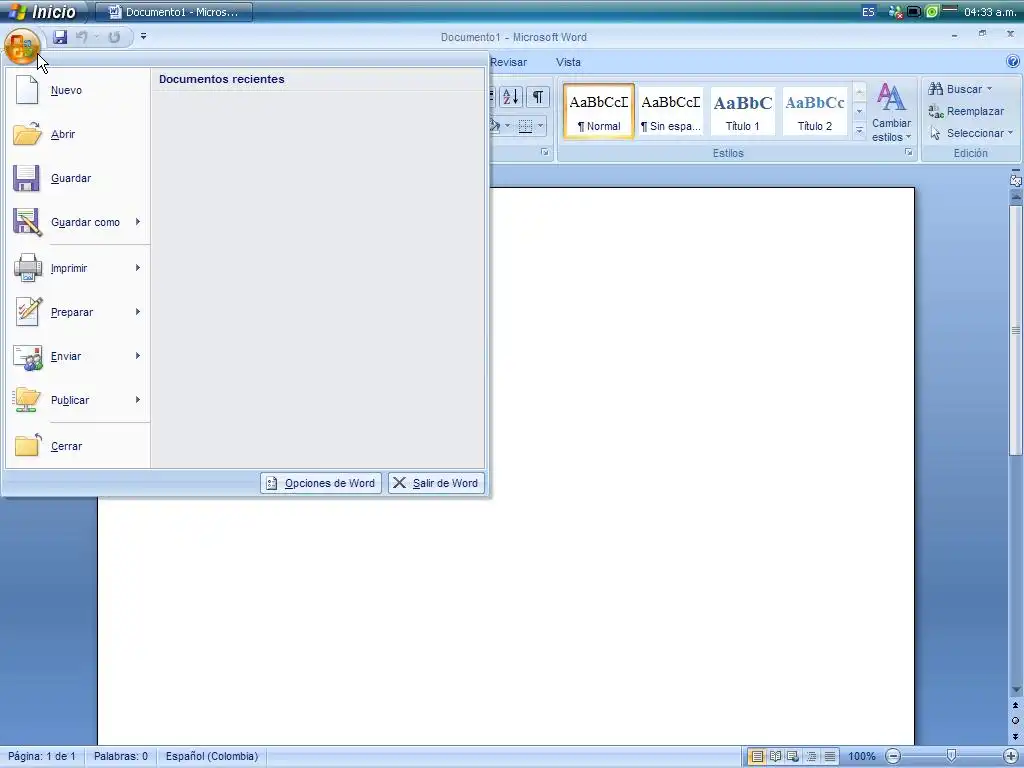
Task: Choose Nuevo in the Office menu
Action: [78, 90]
